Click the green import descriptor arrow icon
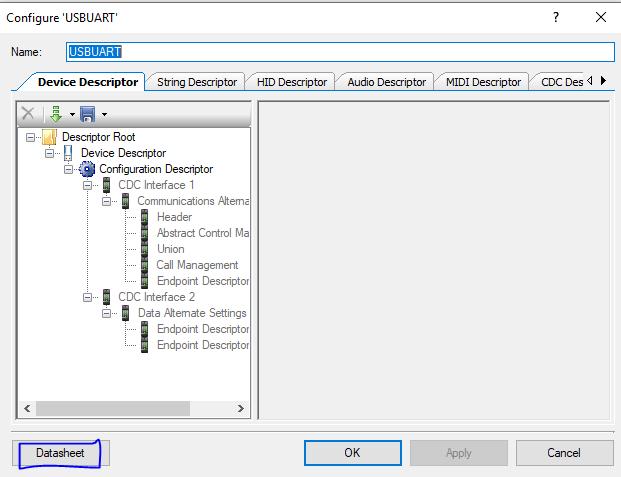The image size is (621, 477). coord(56,114)
